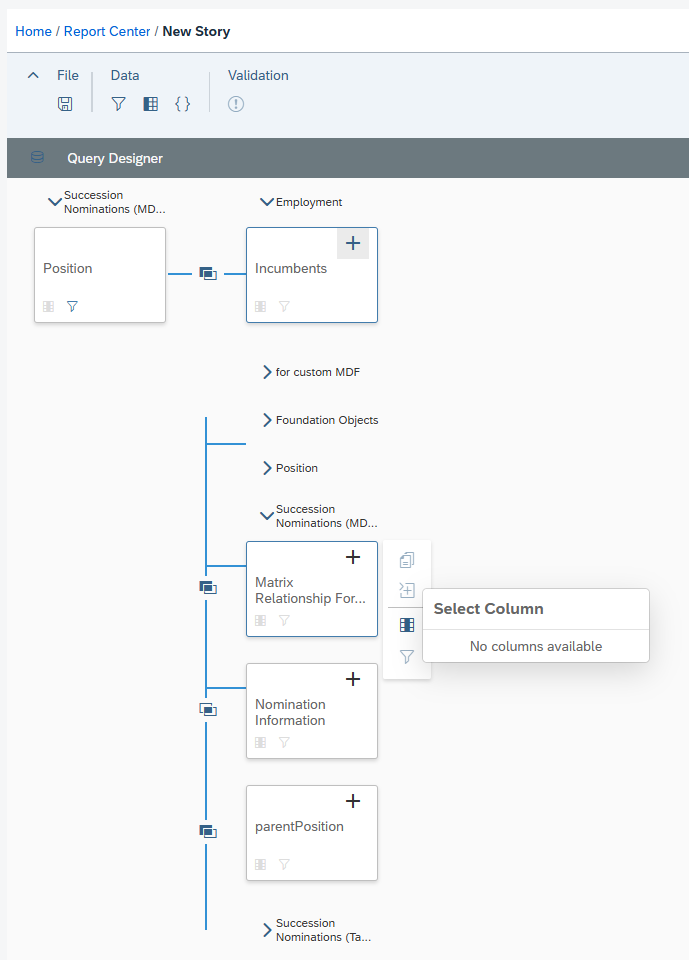This screenshot has height=960, width=689.
Task: Click the filter icon in parentPosition card
Action: [x=284, y=864]
